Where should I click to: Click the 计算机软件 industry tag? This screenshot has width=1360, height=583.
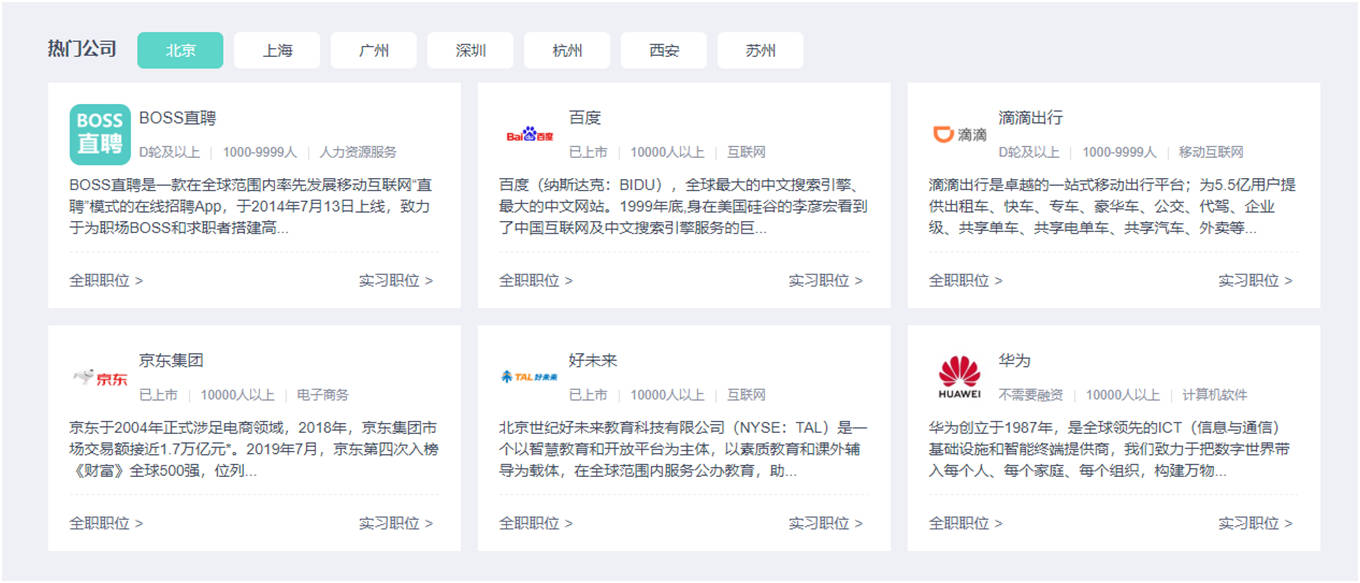point(1215,395)
